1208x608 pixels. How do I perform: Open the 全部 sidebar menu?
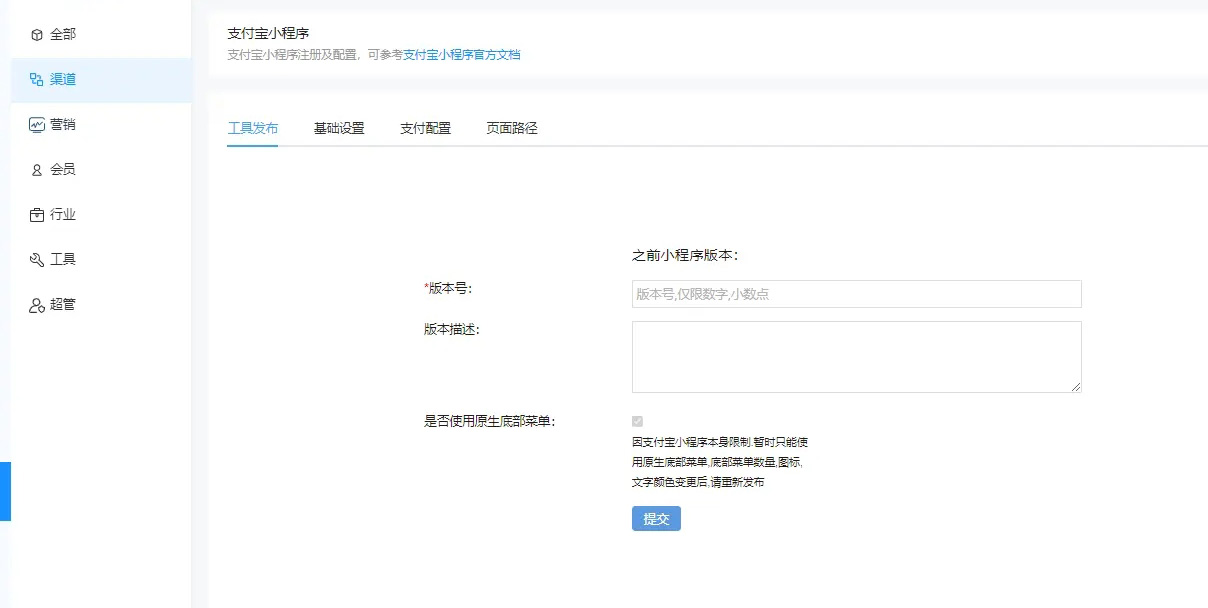[x=101, y=35]
